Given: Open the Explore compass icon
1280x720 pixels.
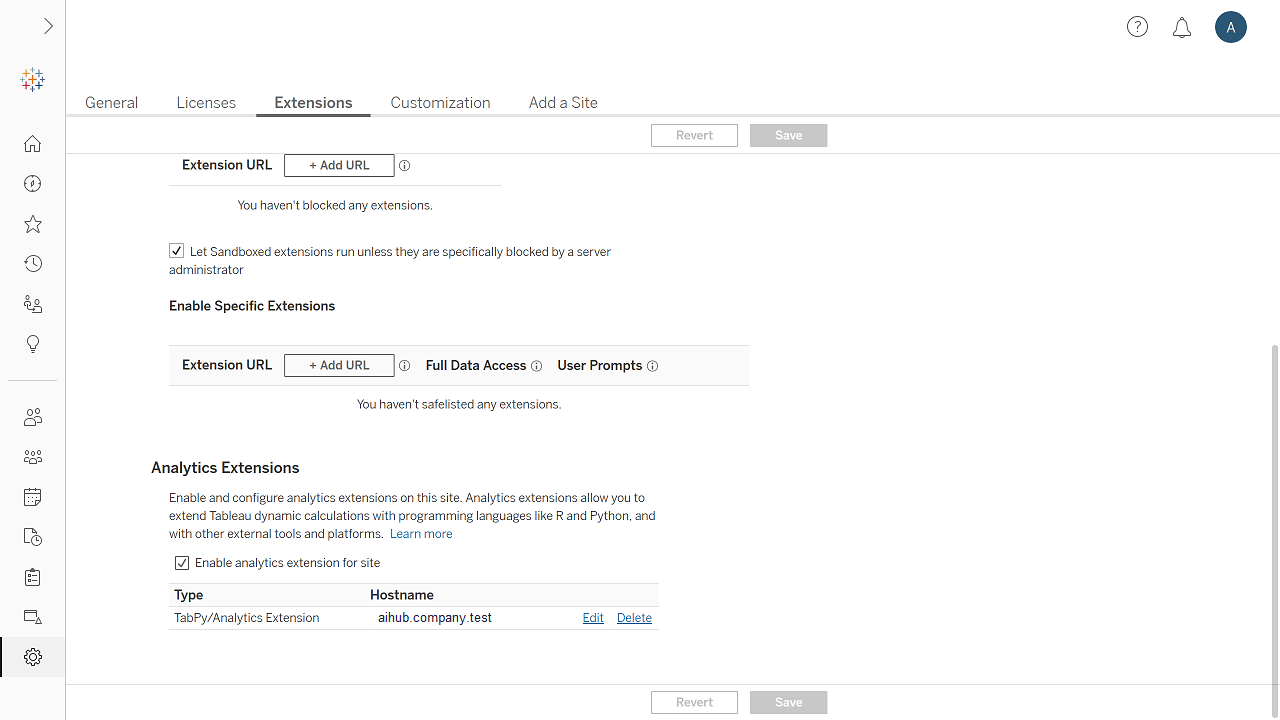Looking at the screenshot, I should (x=33, y=184).
